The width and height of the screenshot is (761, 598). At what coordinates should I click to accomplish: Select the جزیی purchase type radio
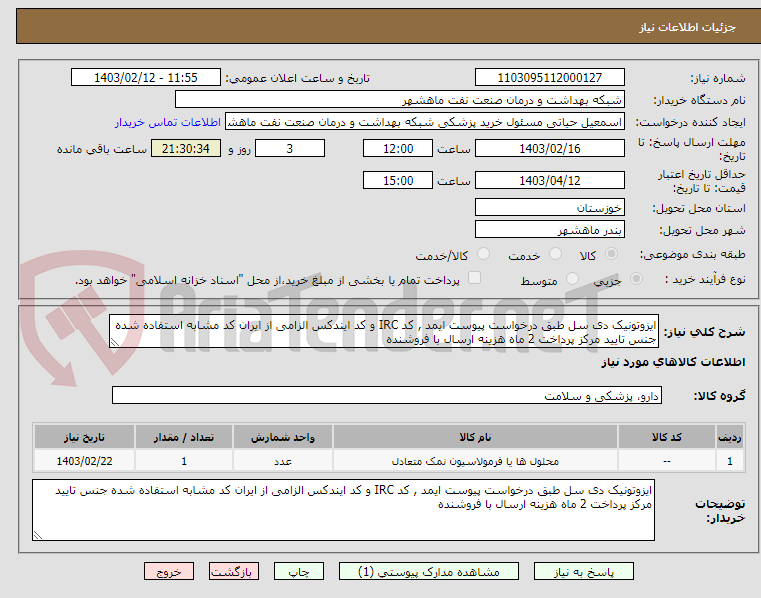[x=636, y=279]
